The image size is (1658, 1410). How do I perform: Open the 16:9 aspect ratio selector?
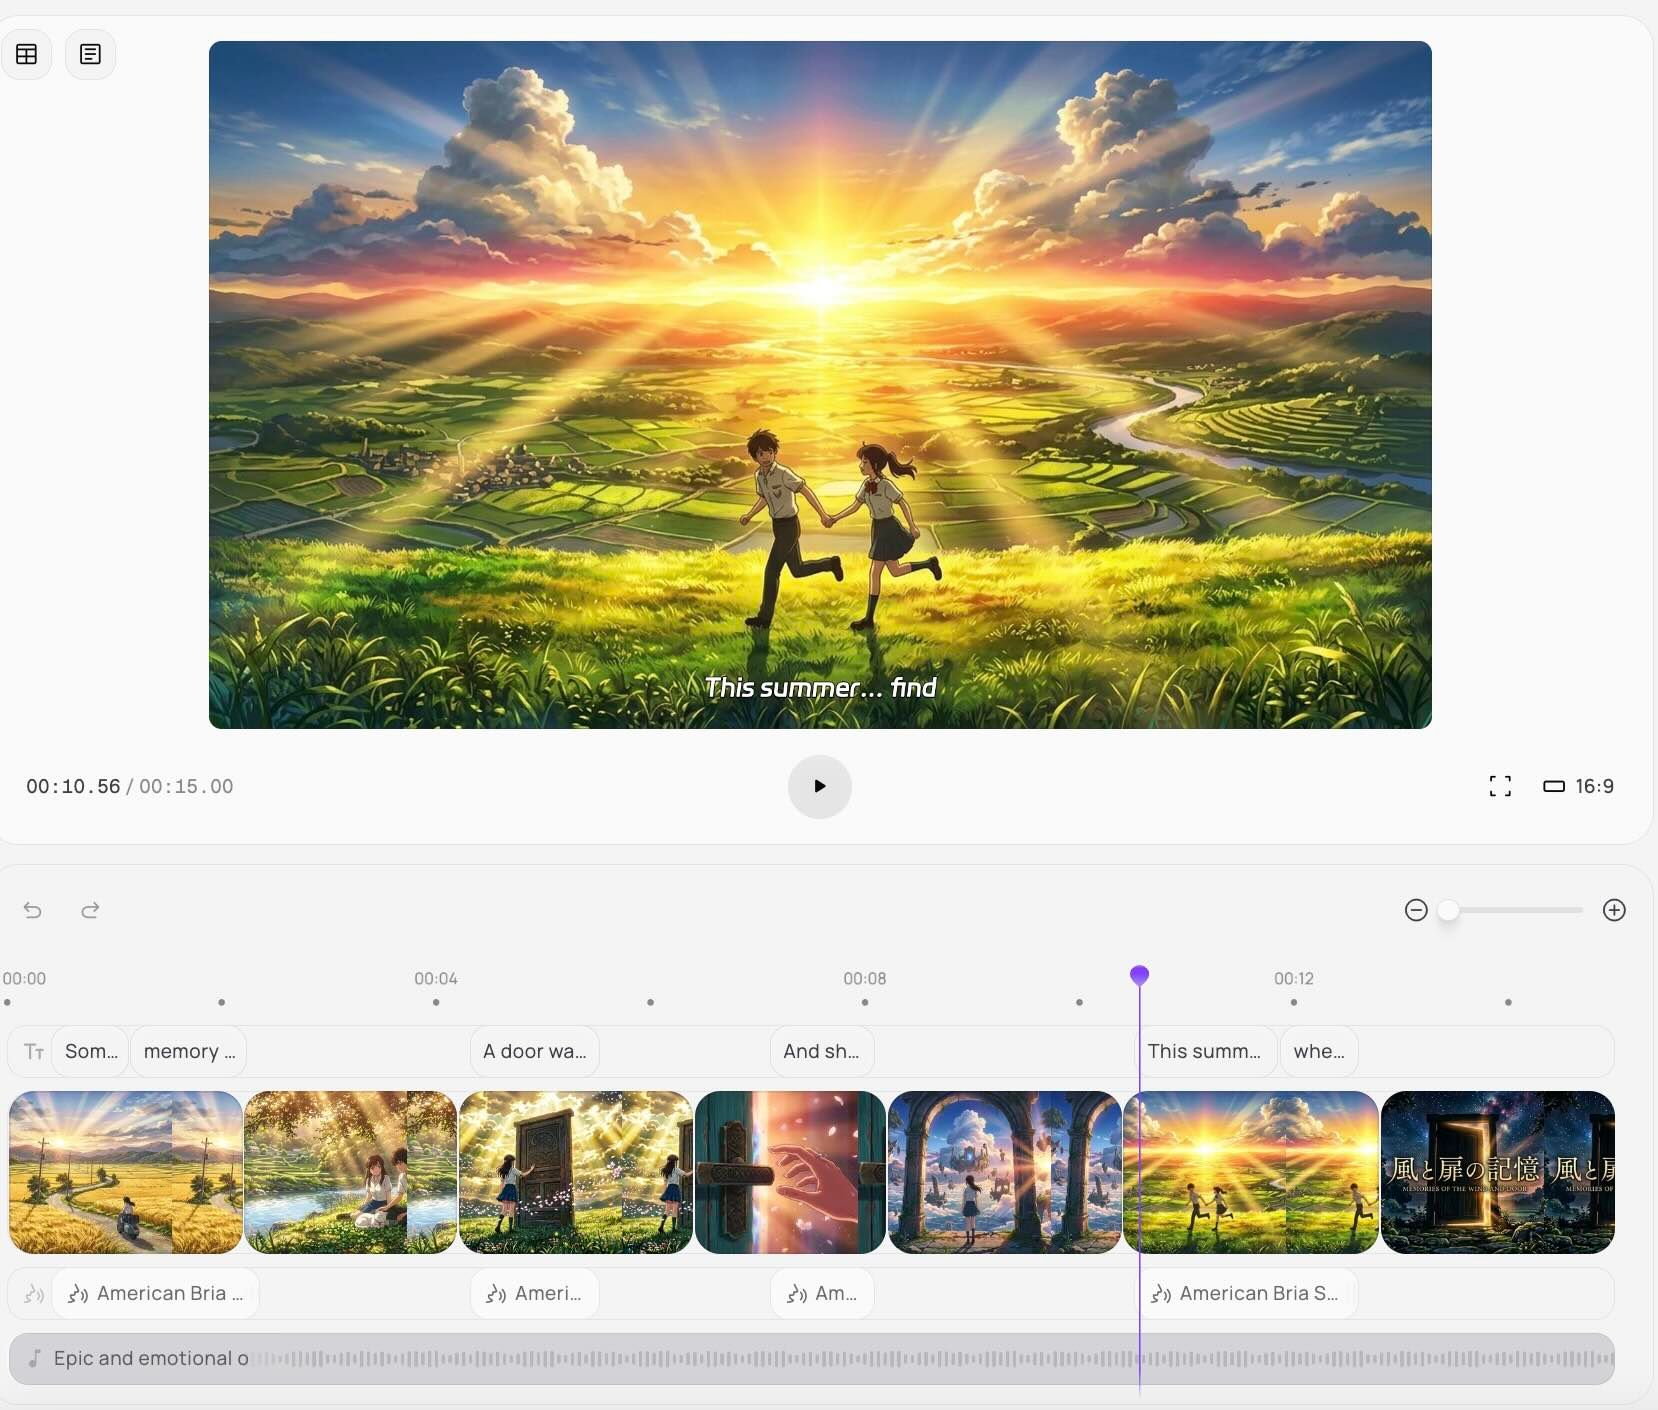pos(1579,786)
